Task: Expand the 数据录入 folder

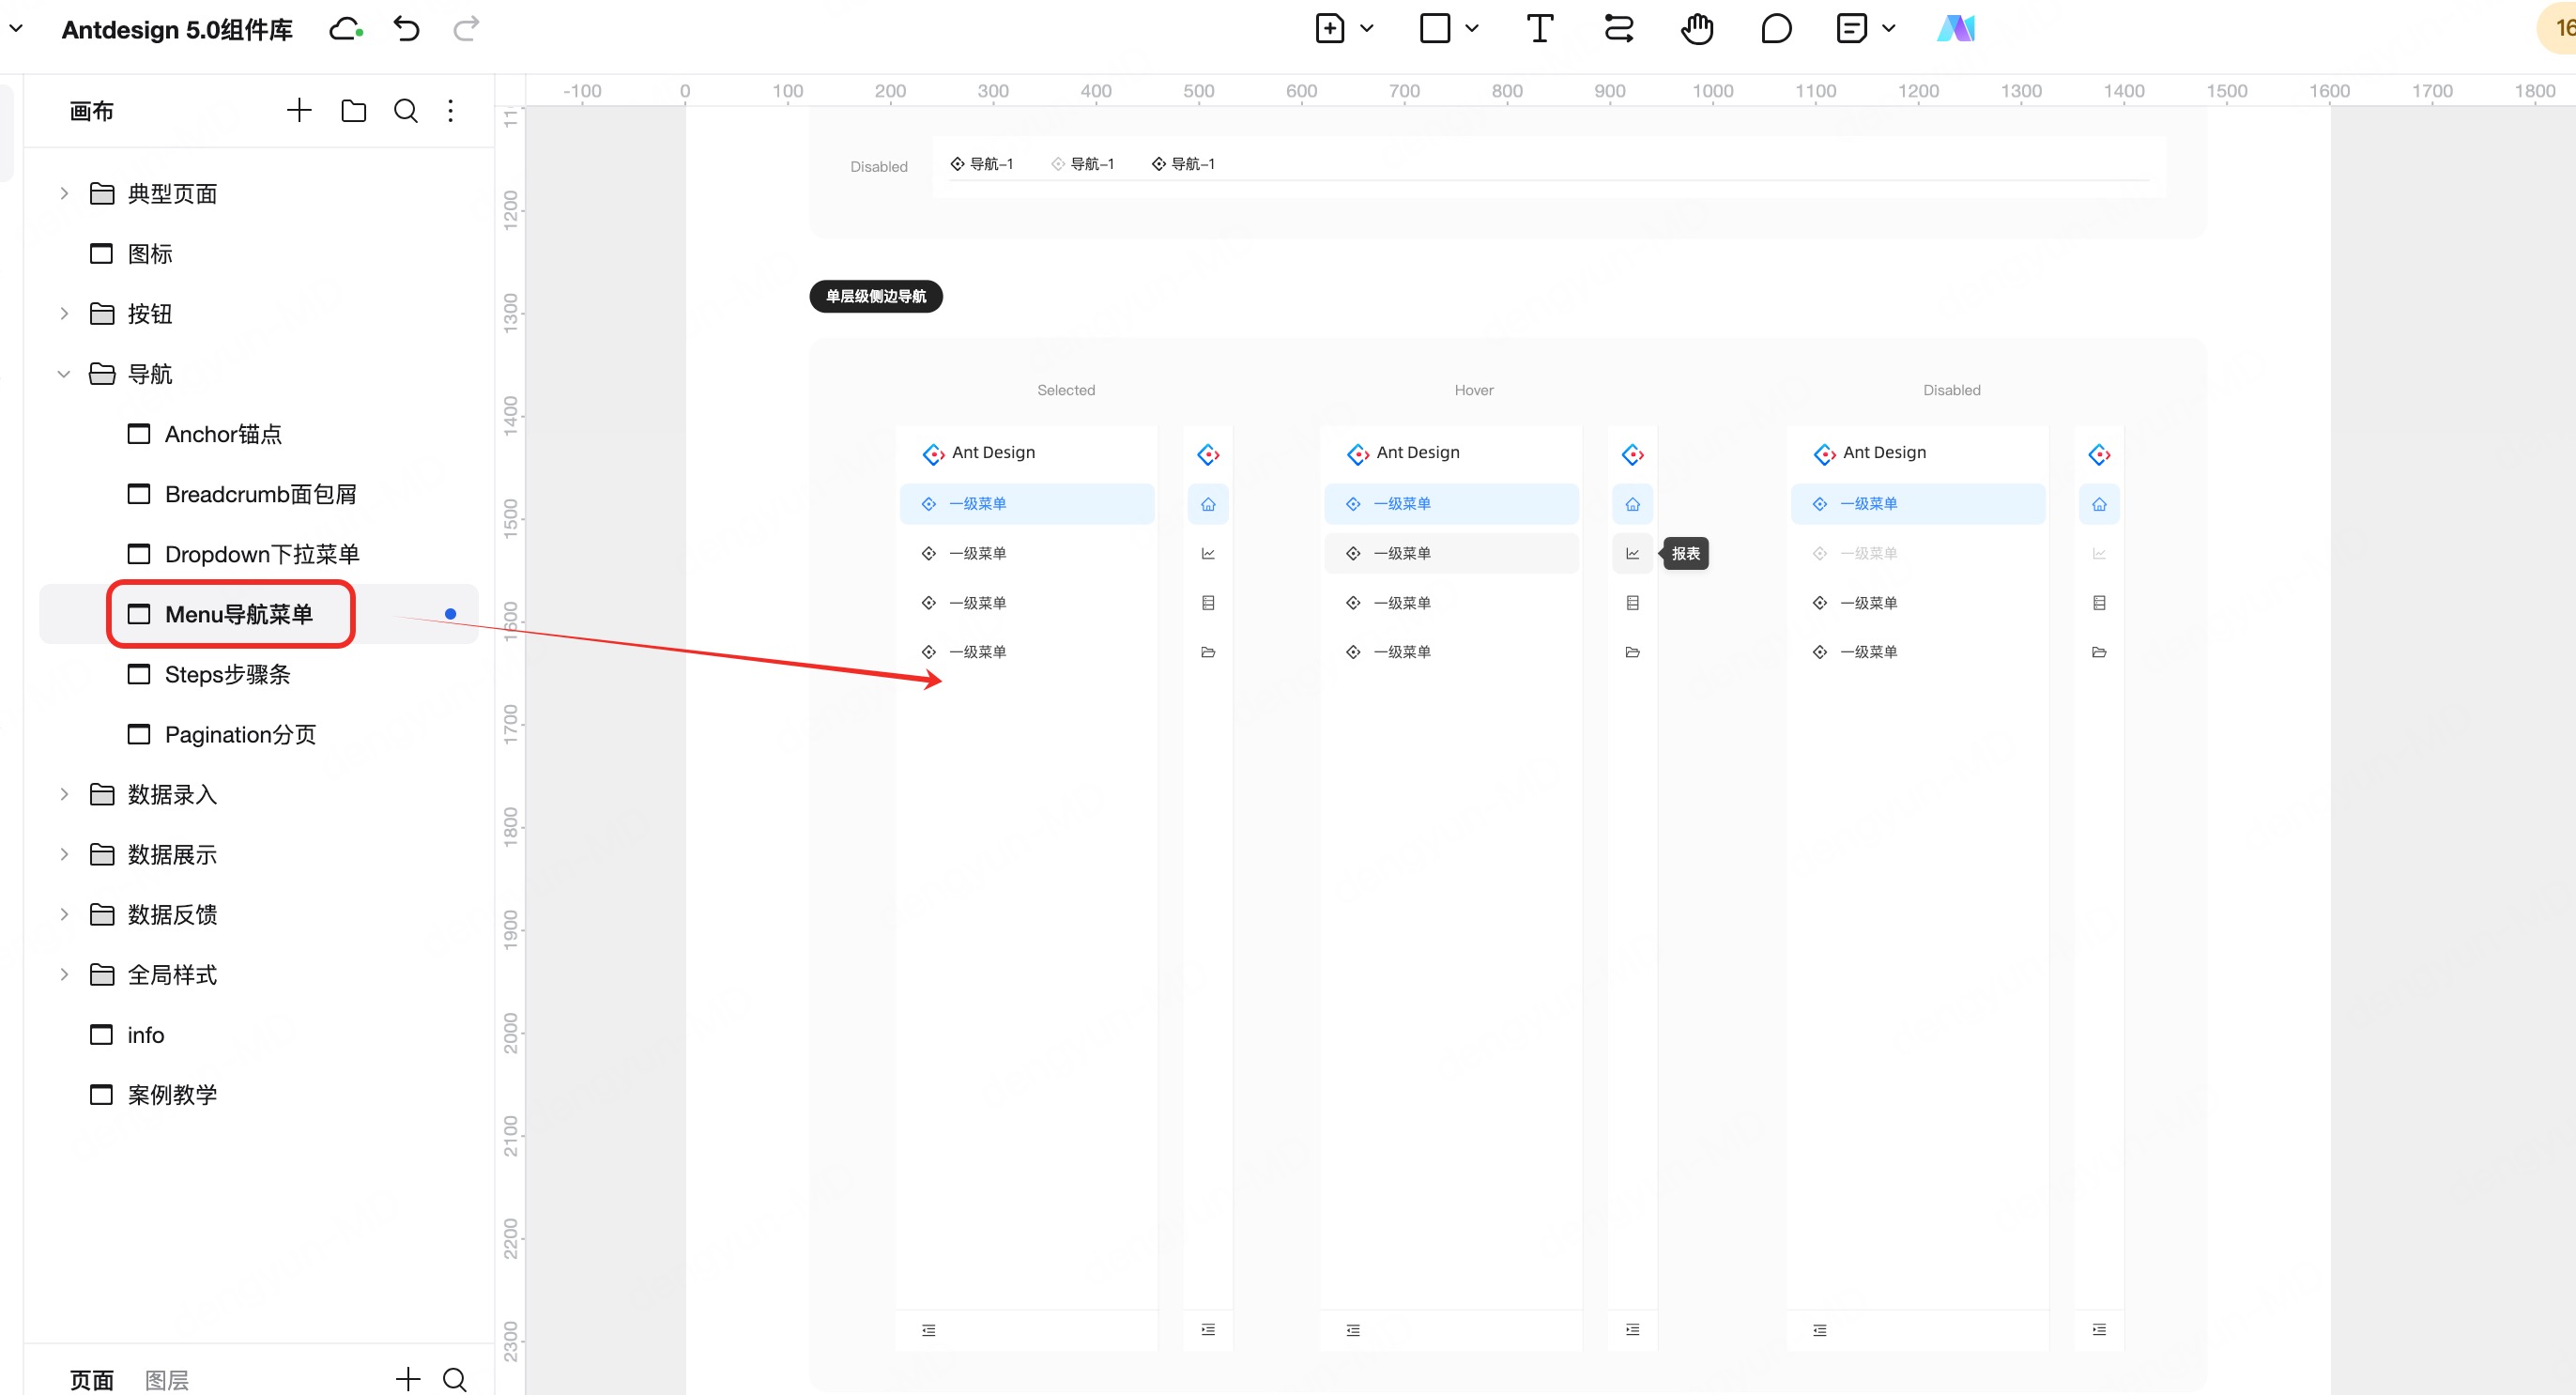Action: click(x=64, y=794)
